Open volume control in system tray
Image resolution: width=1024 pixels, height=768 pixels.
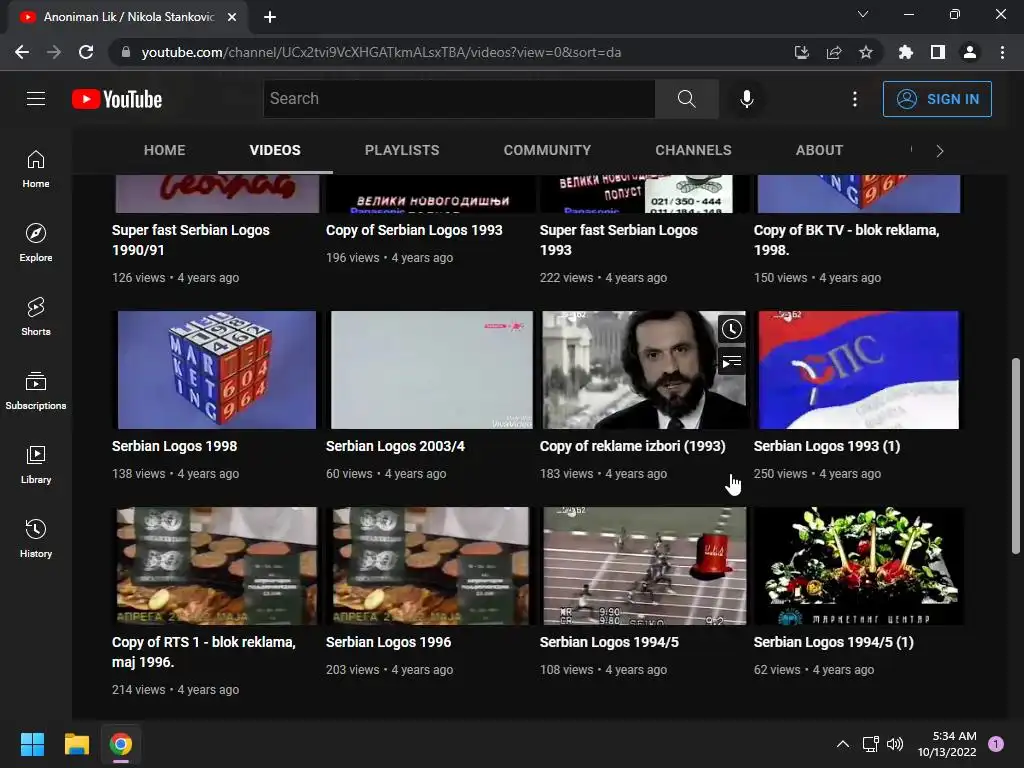895,744
